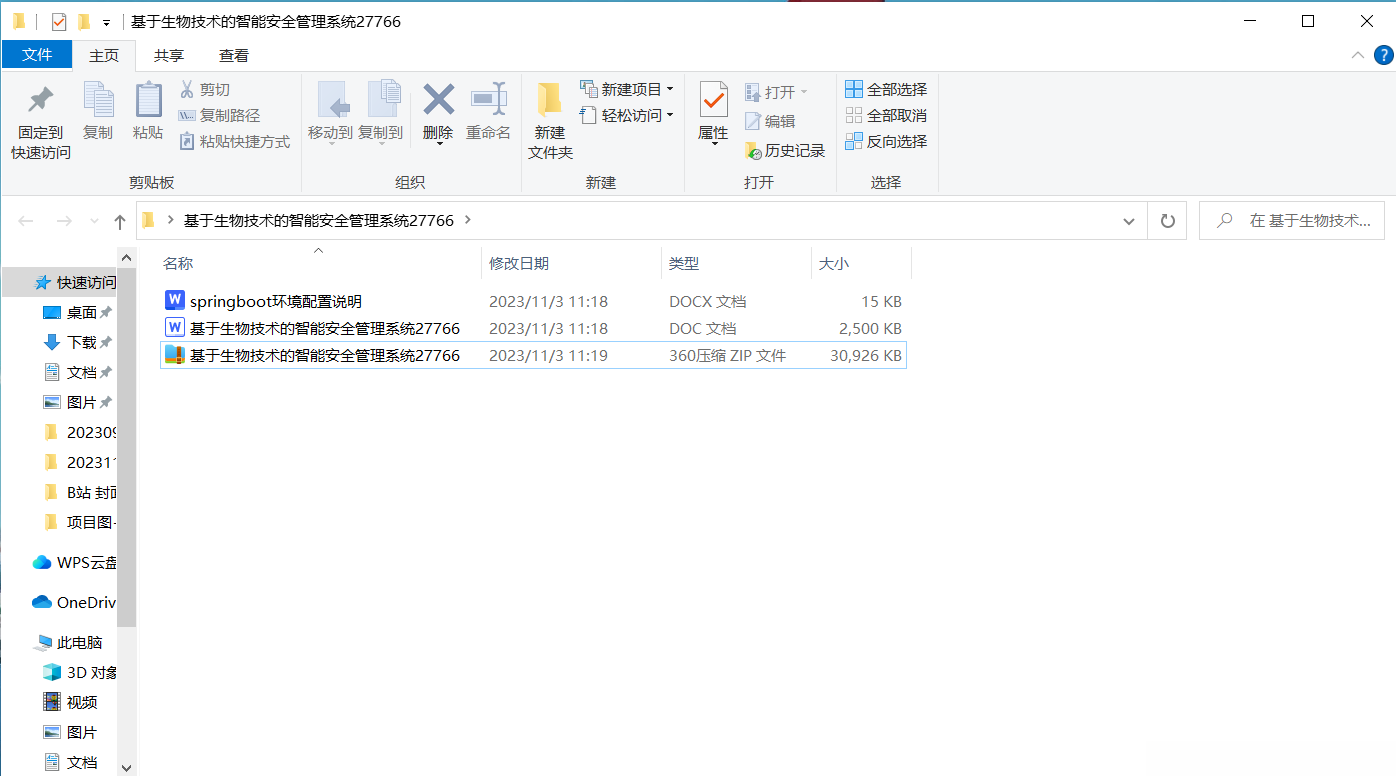Switch to the Share (共享) tab
This screenshot has width=1396, height=776.
click(x=169, y=55)
